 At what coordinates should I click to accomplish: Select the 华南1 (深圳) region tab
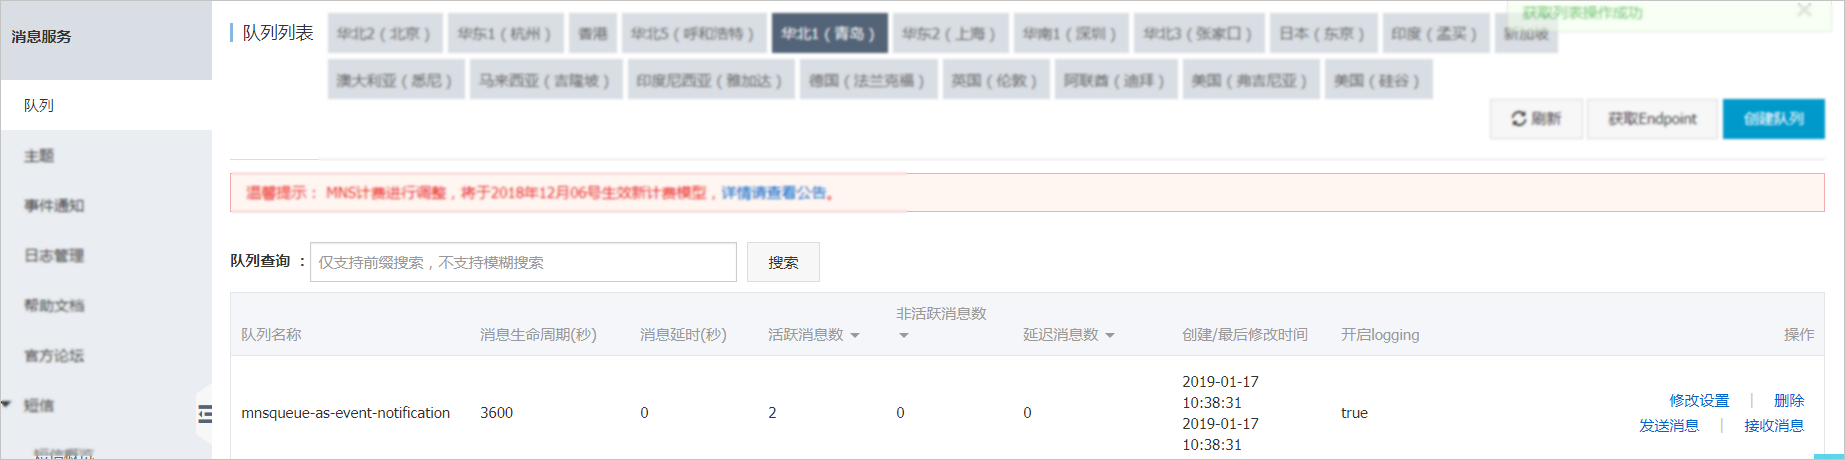tap(1071, 33)
